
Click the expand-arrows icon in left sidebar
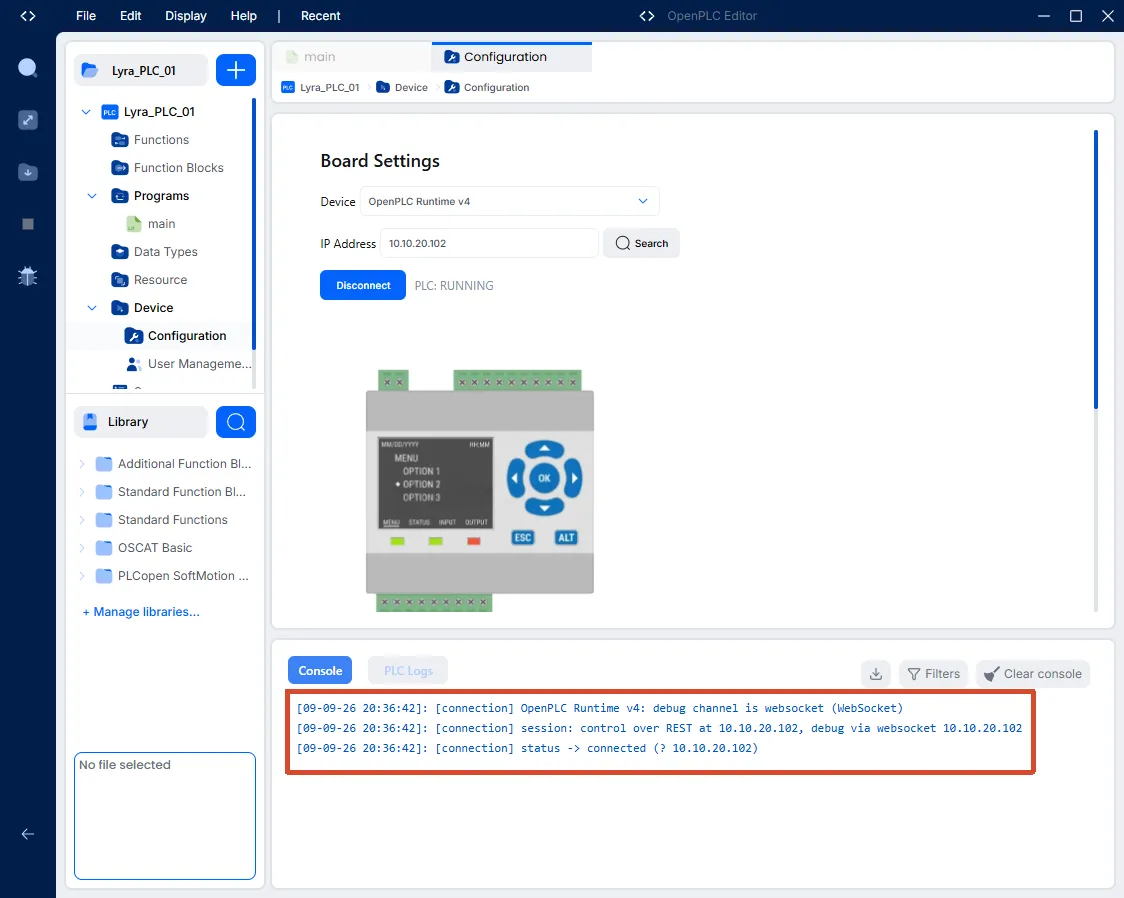point(27,120)
